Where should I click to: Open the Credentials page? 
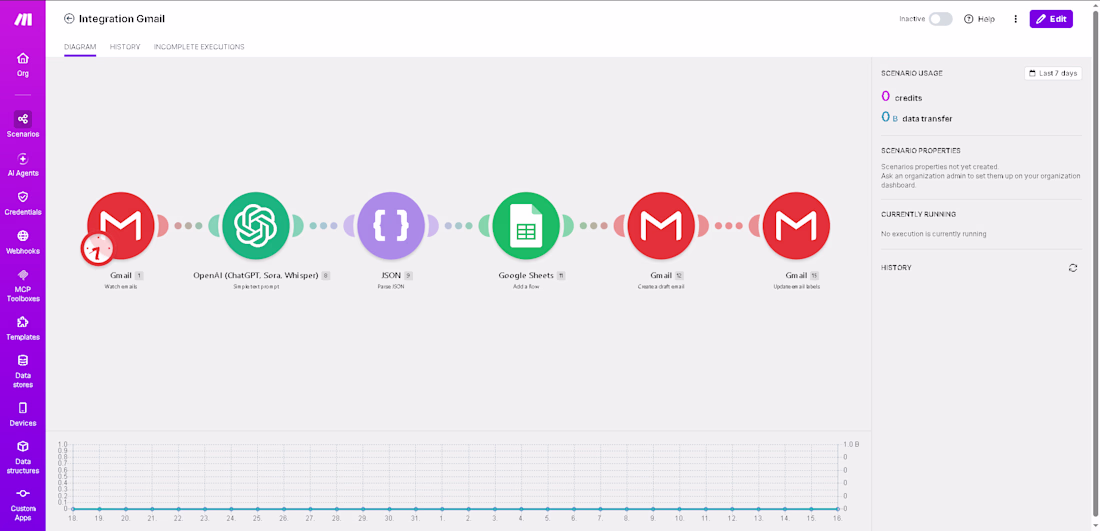(22, 203)
